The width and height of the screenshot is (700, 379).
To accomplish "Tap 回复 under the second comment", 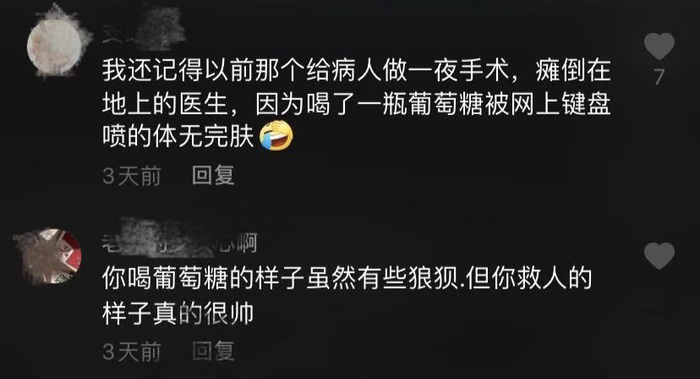I will coord(213,351).
